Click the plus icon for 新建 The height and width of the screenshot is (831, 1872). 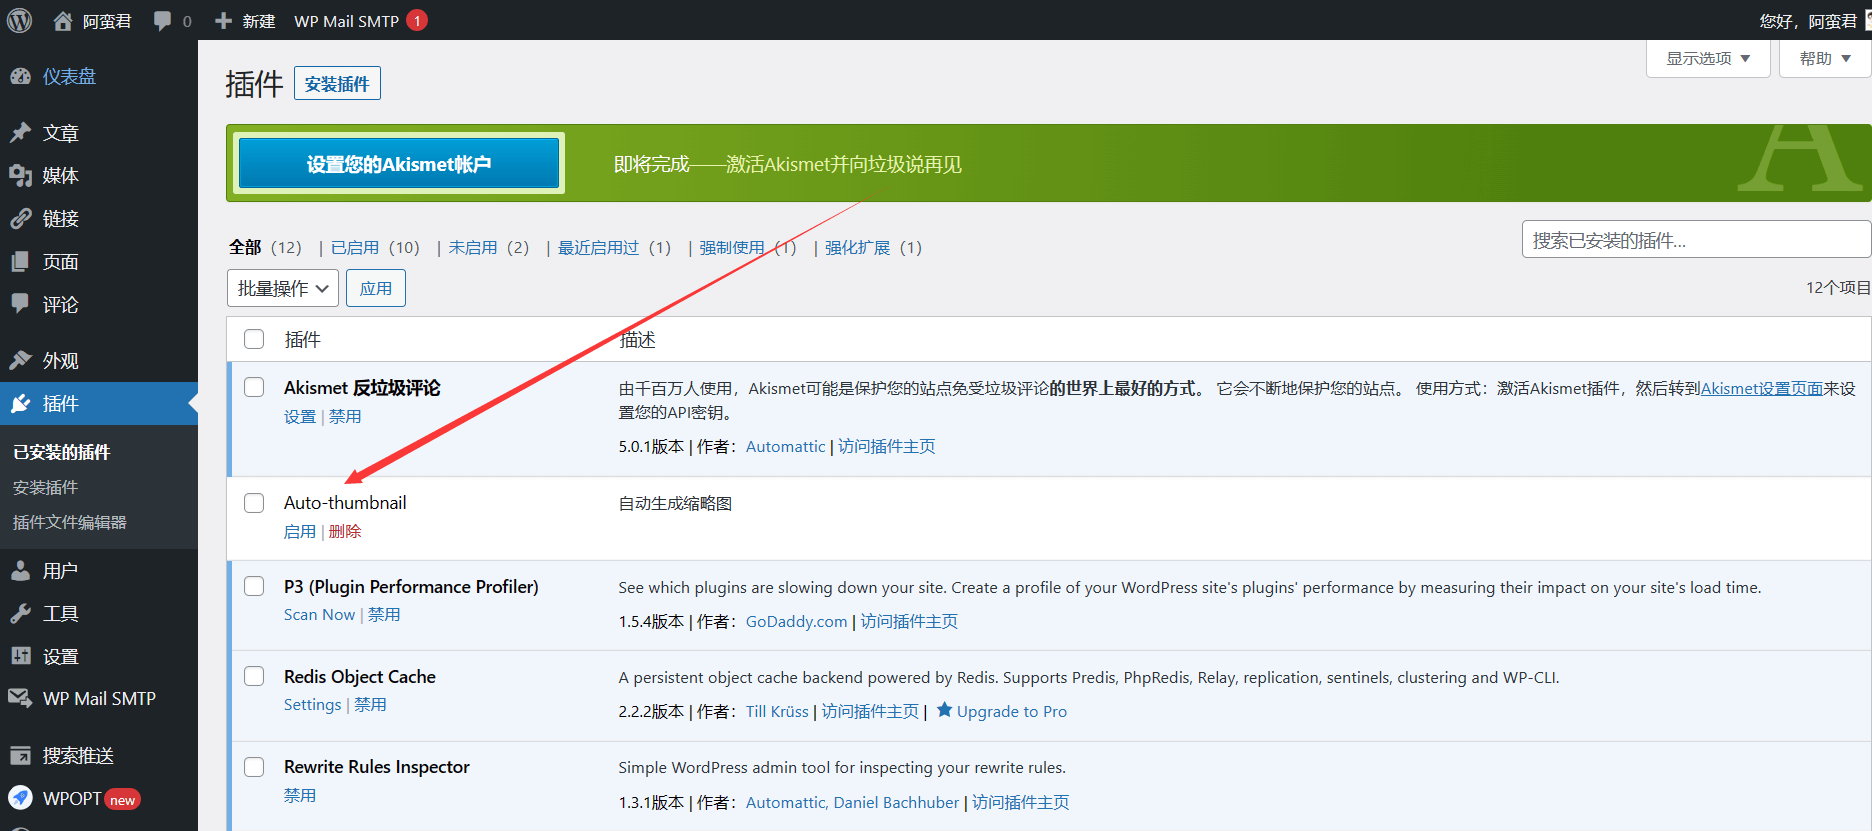[x=224, y=21]
